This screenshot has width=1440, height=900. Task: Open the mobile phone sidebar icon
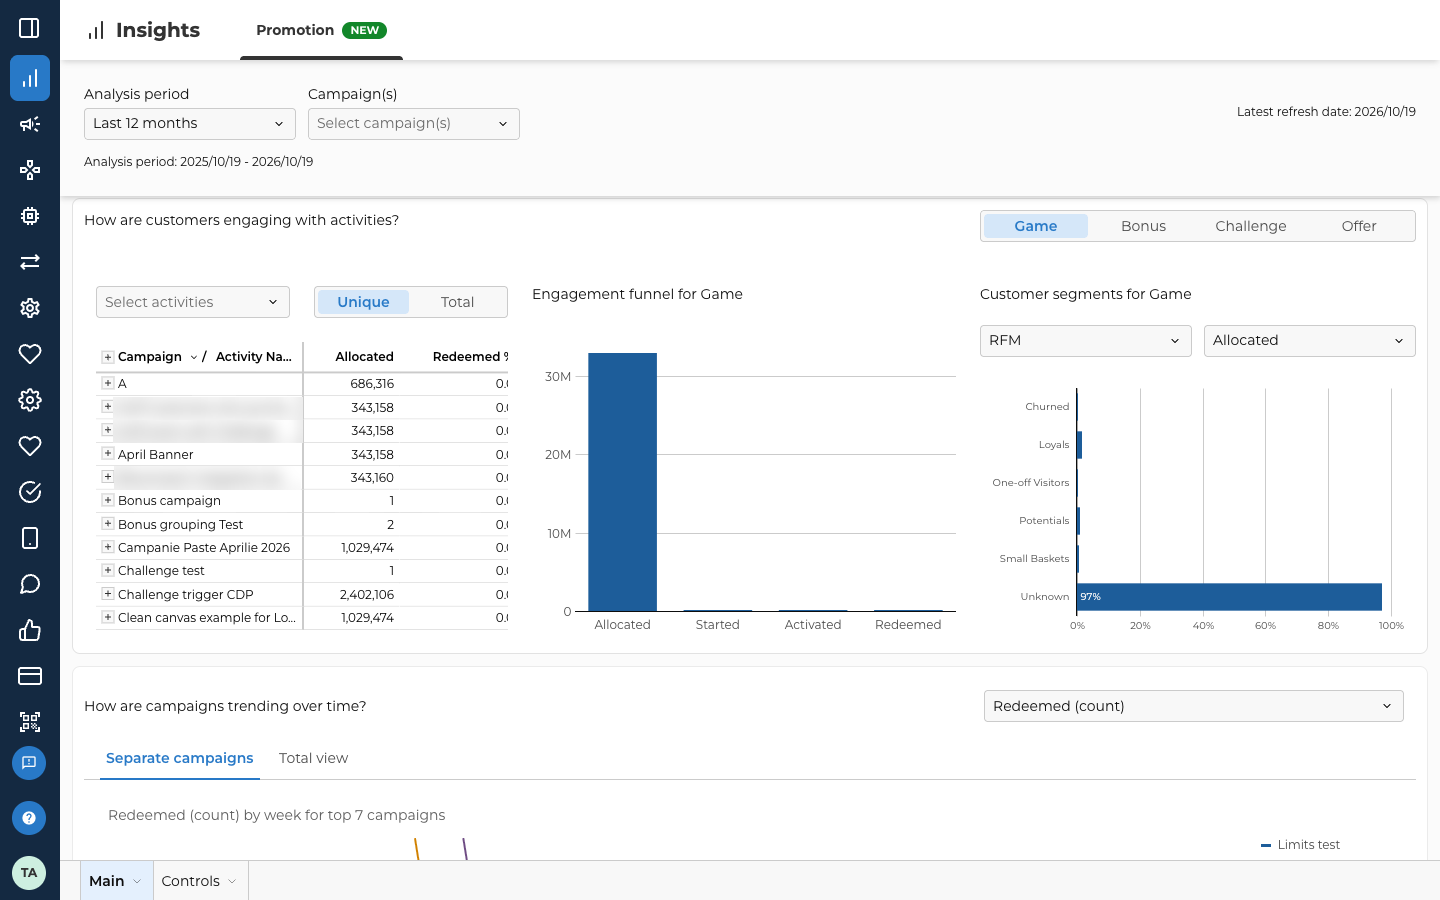click(30, 538)
